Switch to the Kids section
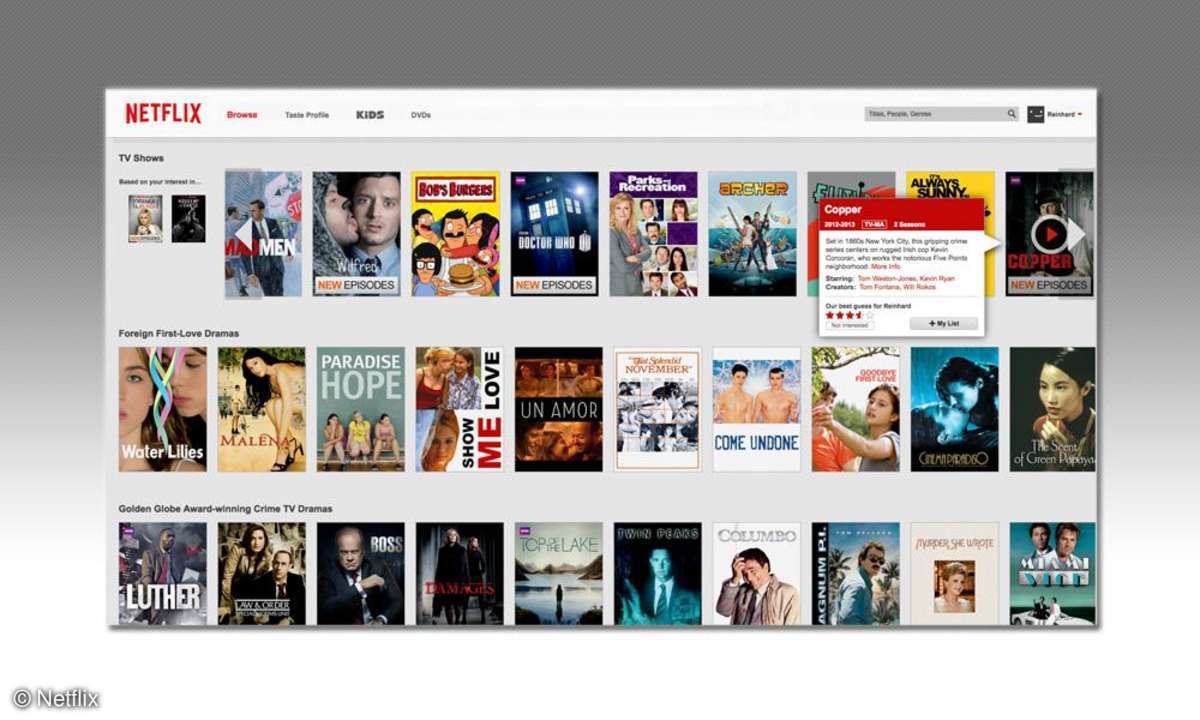 pos(370,115)
